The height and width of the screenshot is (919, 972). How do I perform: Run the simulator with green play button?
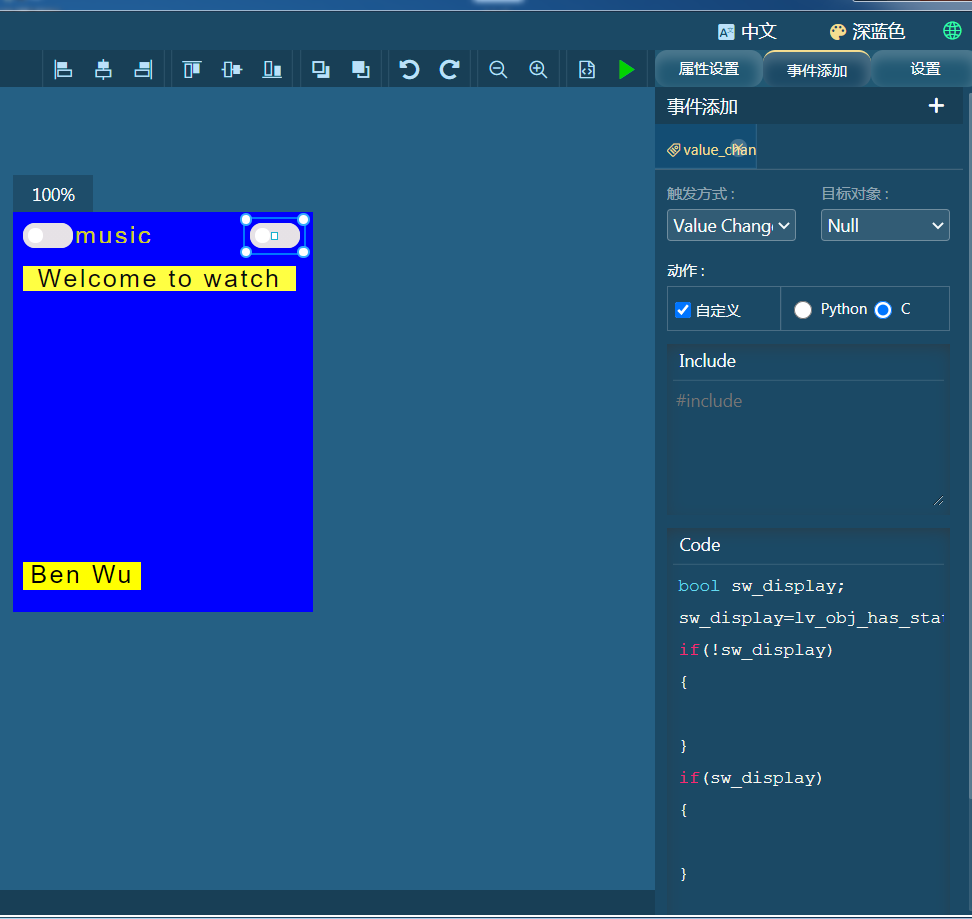pyautogui.click(x=627, y=69)
